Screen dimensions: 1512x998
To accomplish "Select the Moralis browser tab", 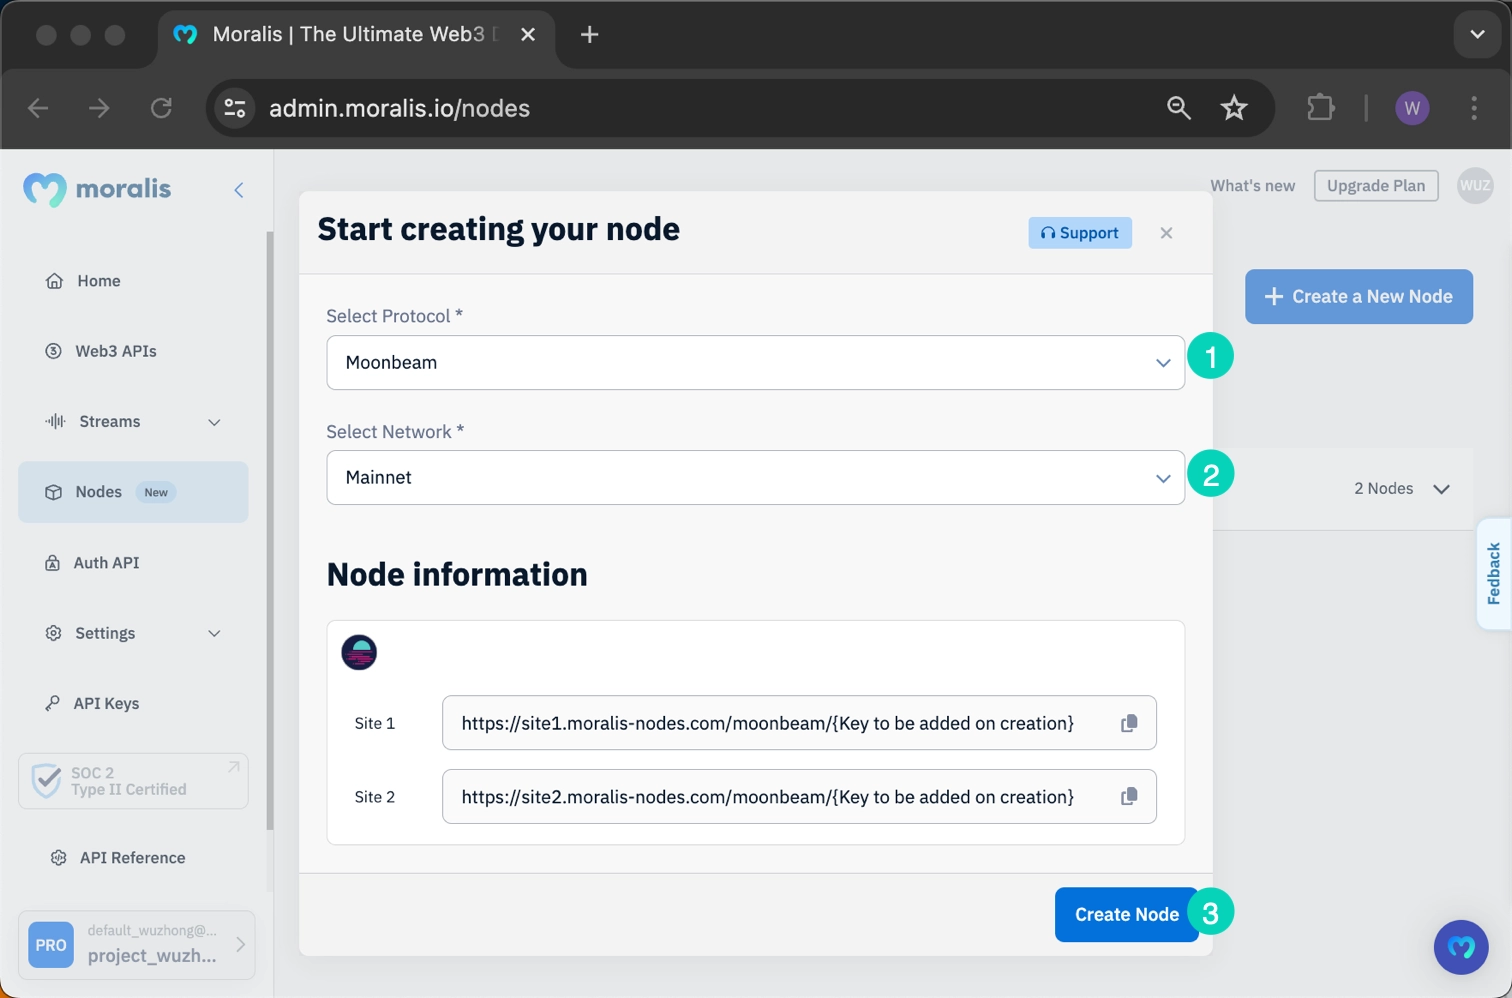I will pos(355,35).
